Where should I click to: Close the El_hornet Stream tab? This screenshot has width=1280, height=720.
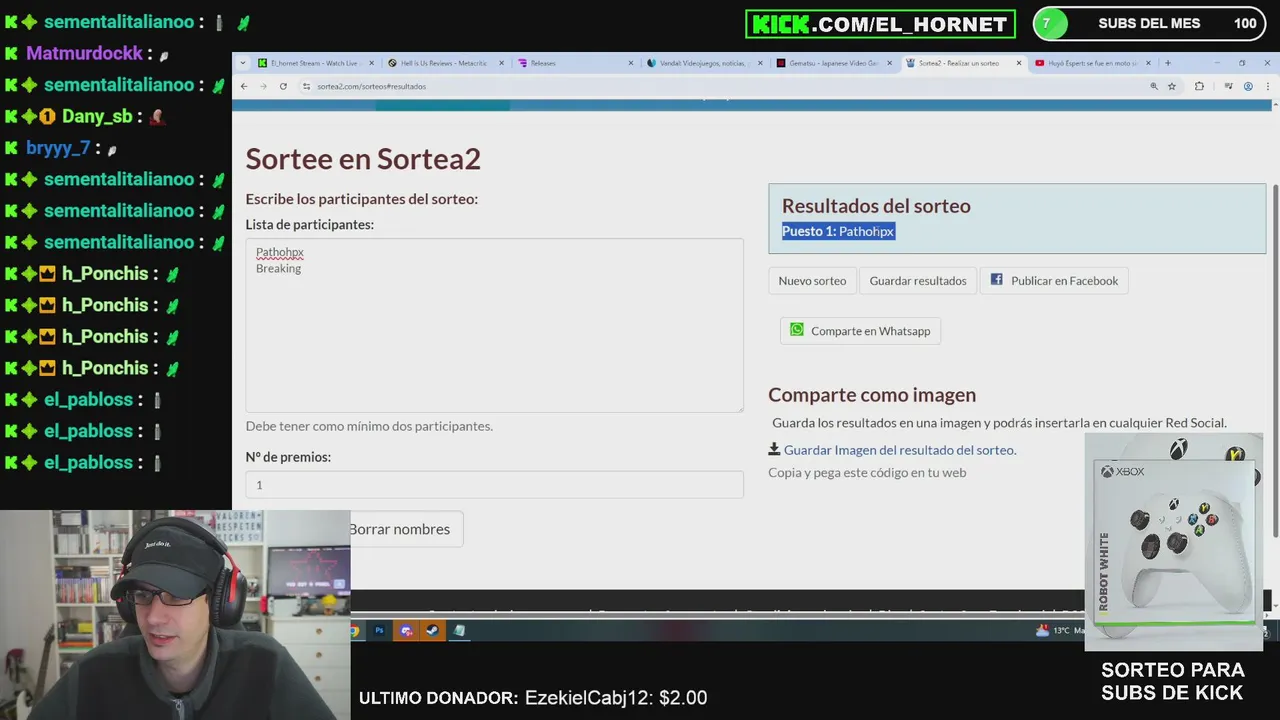[372, 63]
